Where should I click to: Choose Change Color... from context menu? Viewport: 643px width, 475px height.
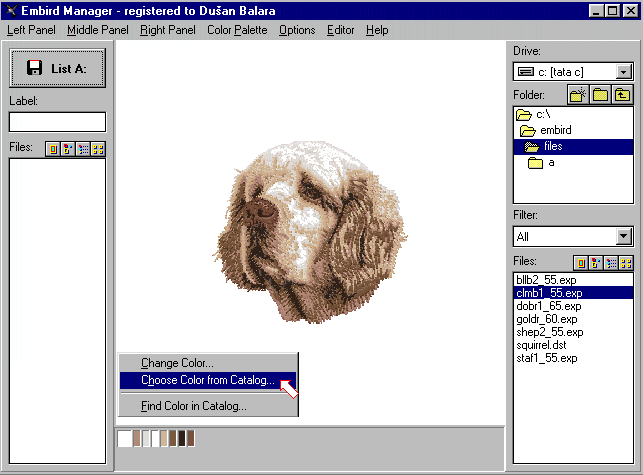(208, 363)
